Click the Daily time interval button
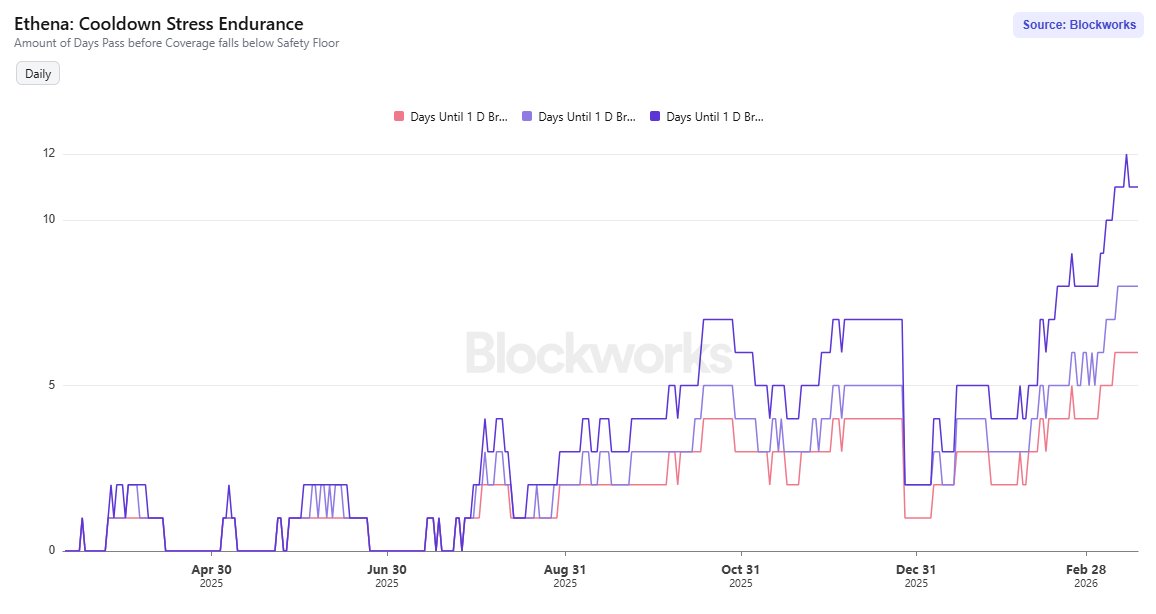Screen dimensions: 1156x614 [x=36, y=73]
